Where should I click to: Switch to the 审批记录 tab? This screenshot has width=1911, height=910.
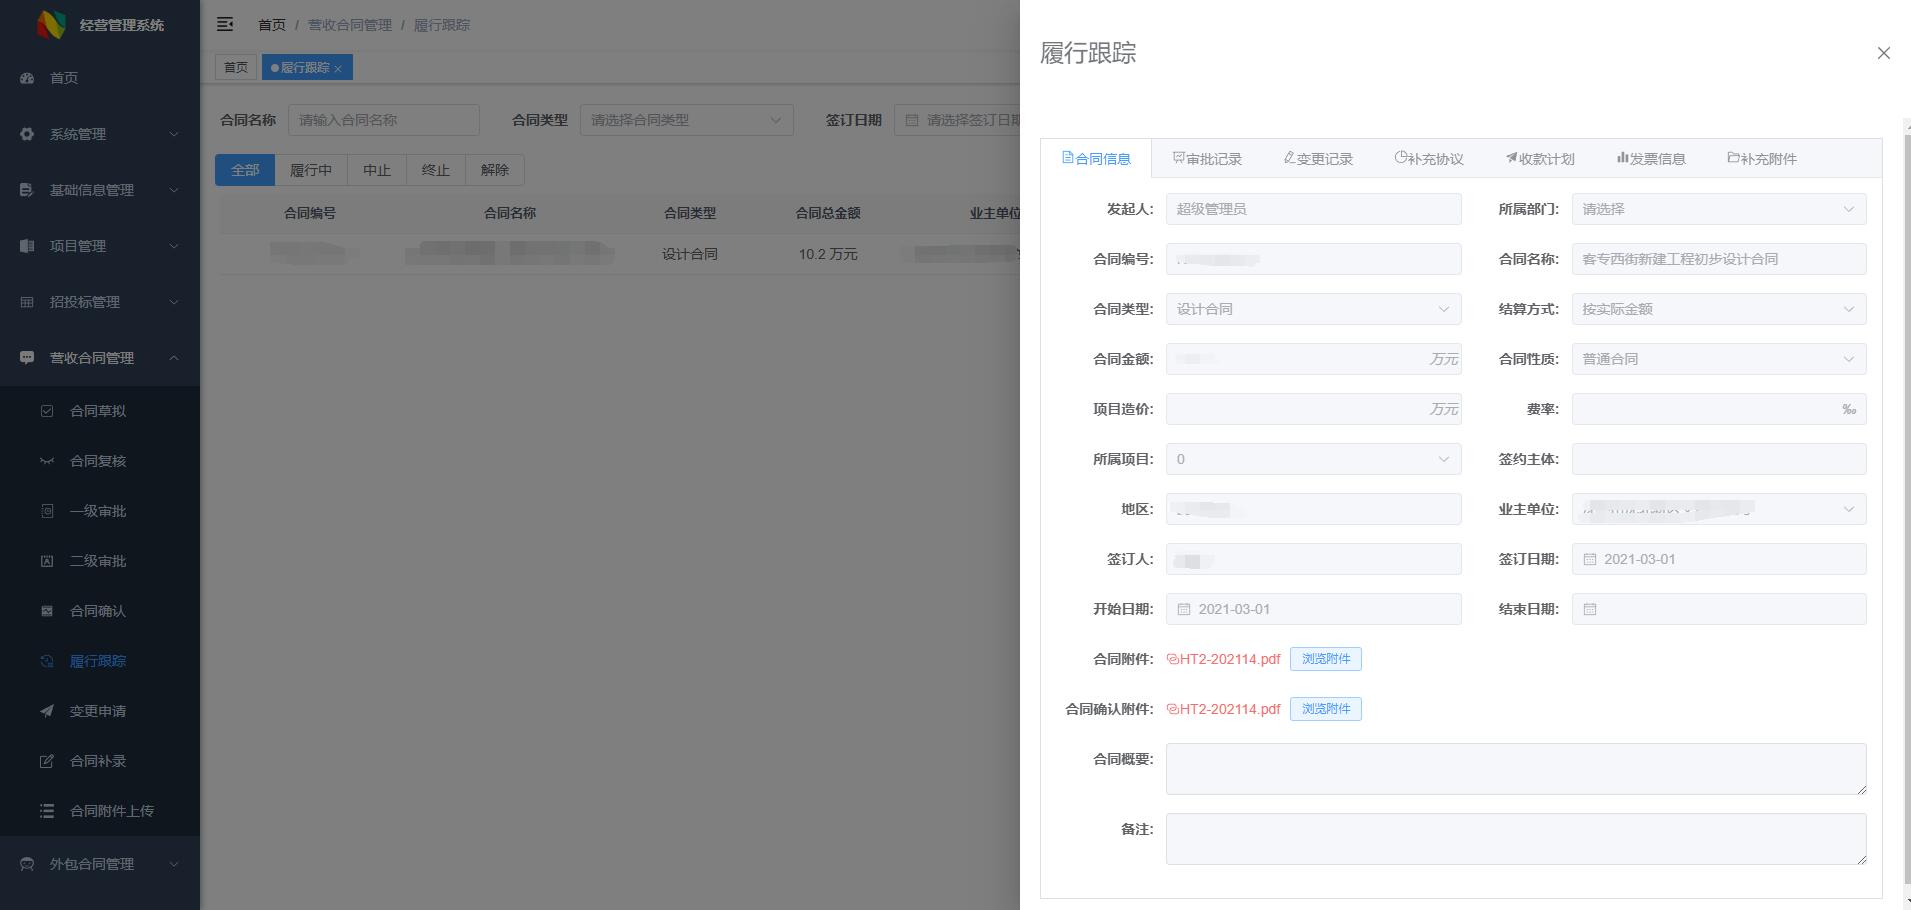click(1207, 159)
